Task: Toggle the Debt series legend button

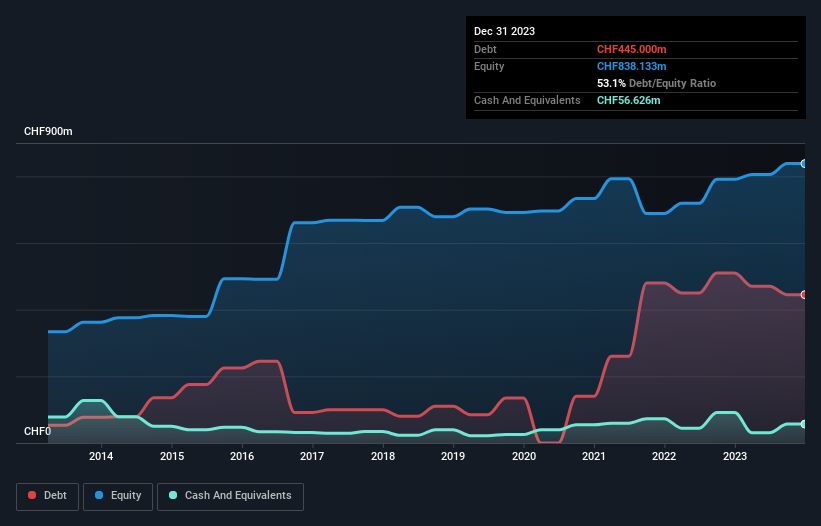Action: pos(48,496)
